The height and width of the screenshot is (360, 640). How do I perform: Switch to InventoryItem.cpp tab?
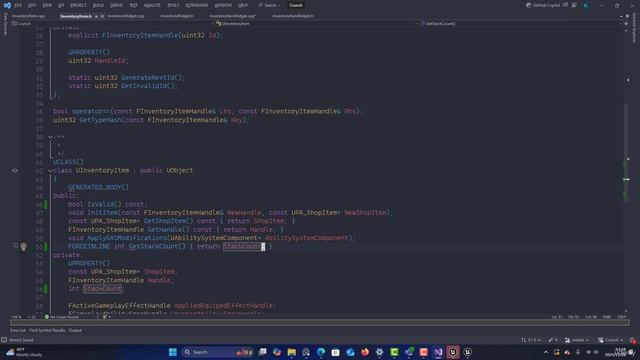coord(28,16)
